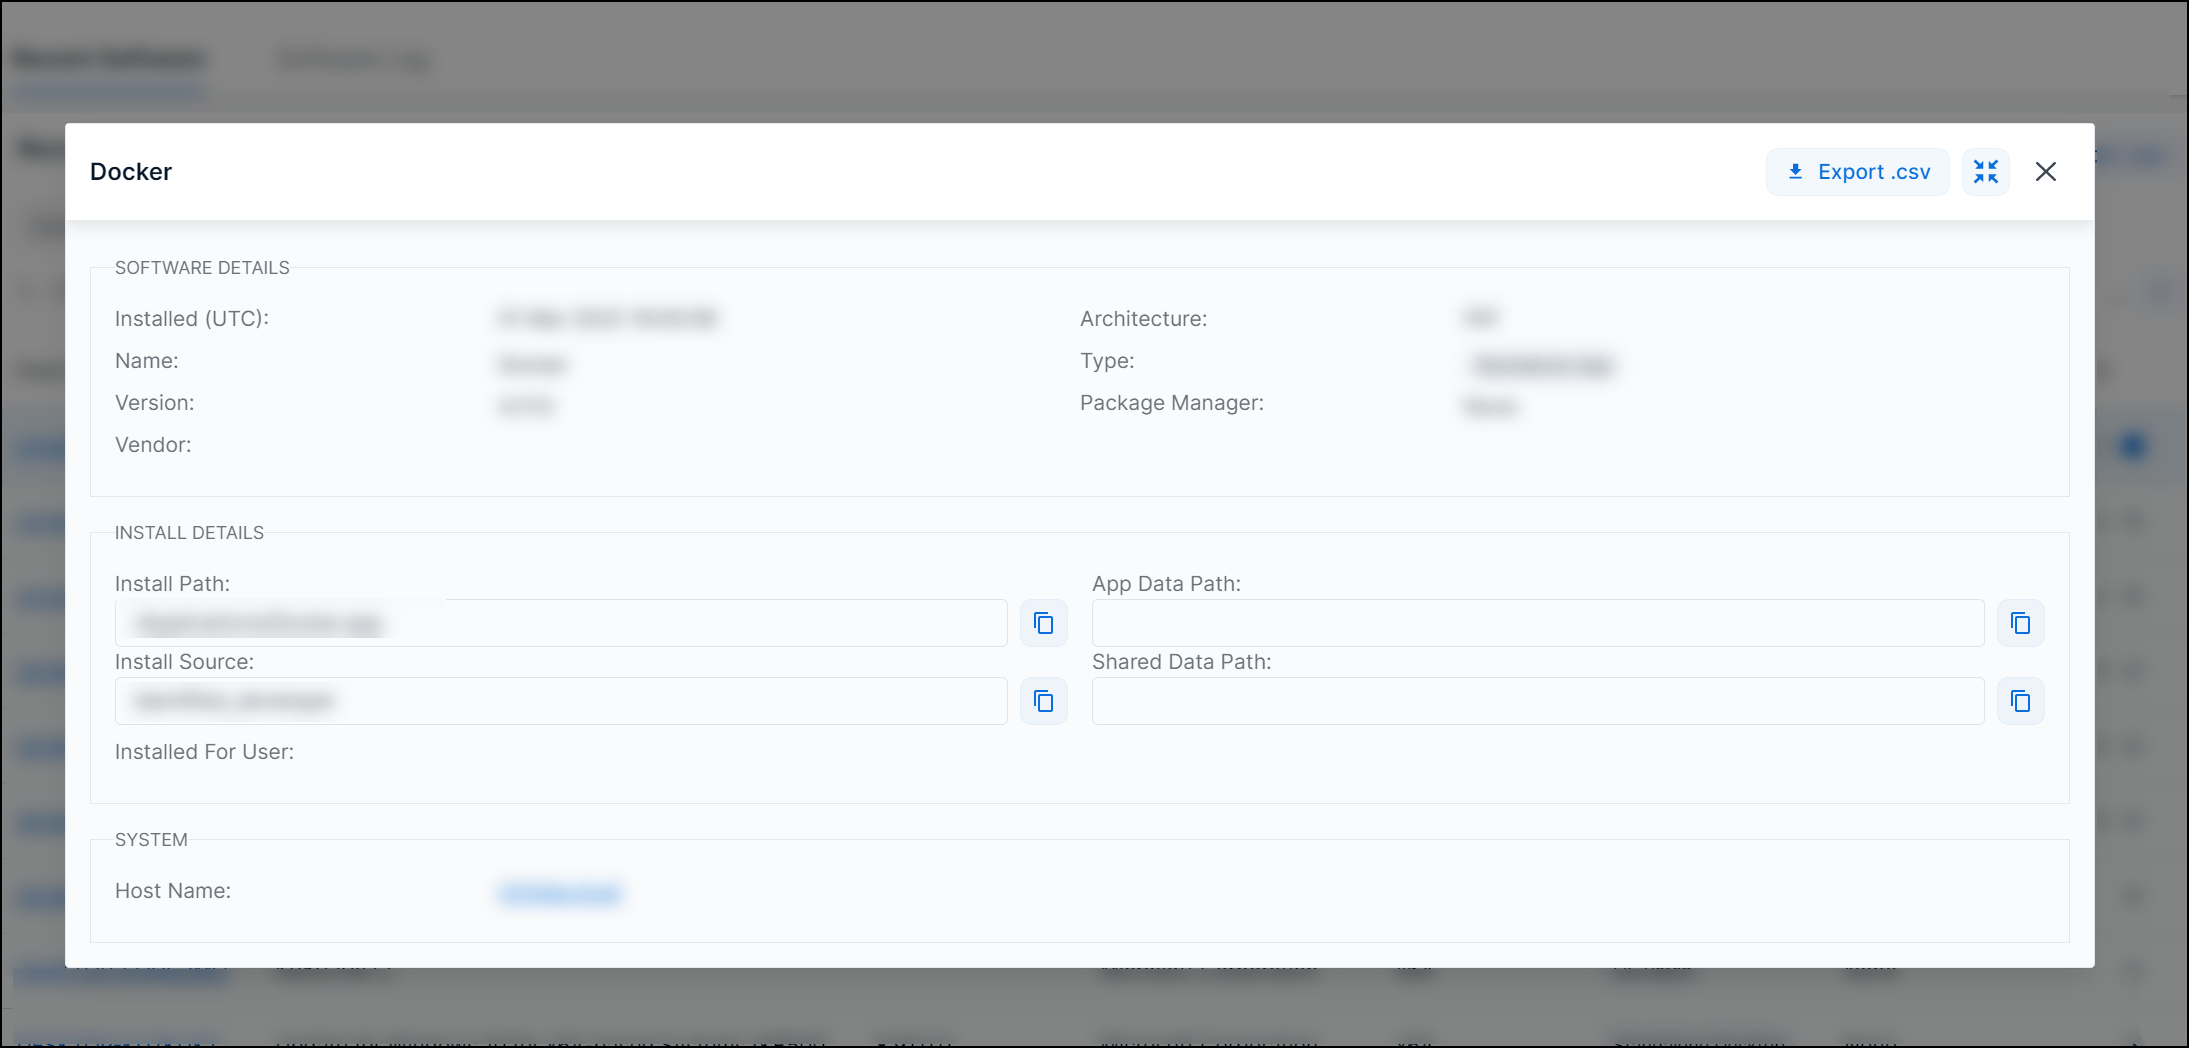Click the Docker dialog title
Image resolution: width=2189 pixels, height=1048 pixels.
point(131,172)
